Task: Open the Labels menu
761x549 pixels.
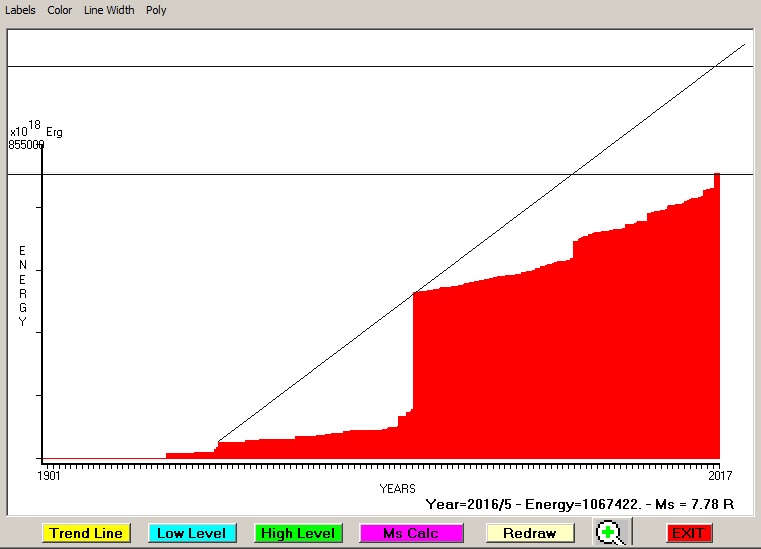Action: point(21,10)
